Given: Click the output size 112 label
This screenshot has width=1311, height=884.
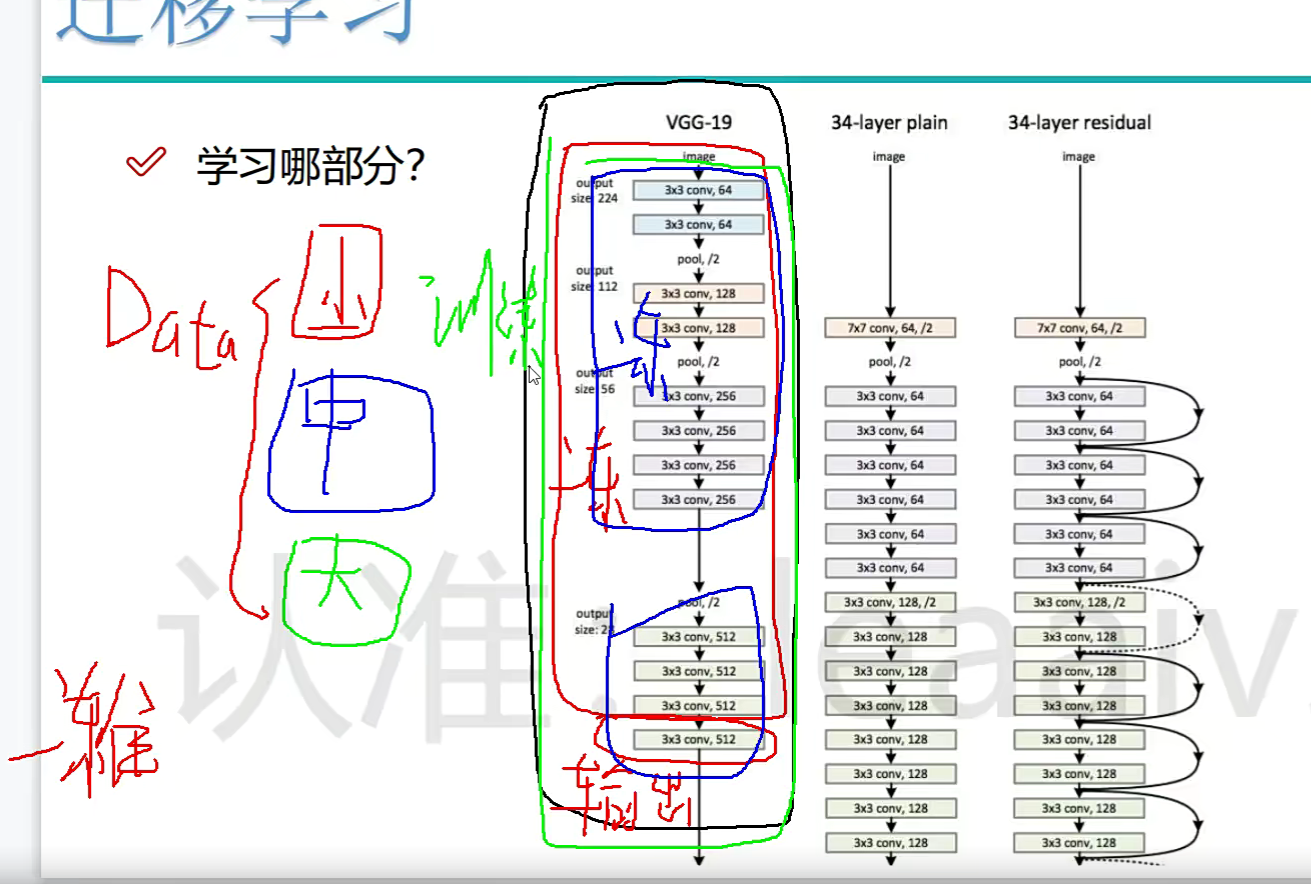Looking at the screenshot, I should (x=594, y=279).
